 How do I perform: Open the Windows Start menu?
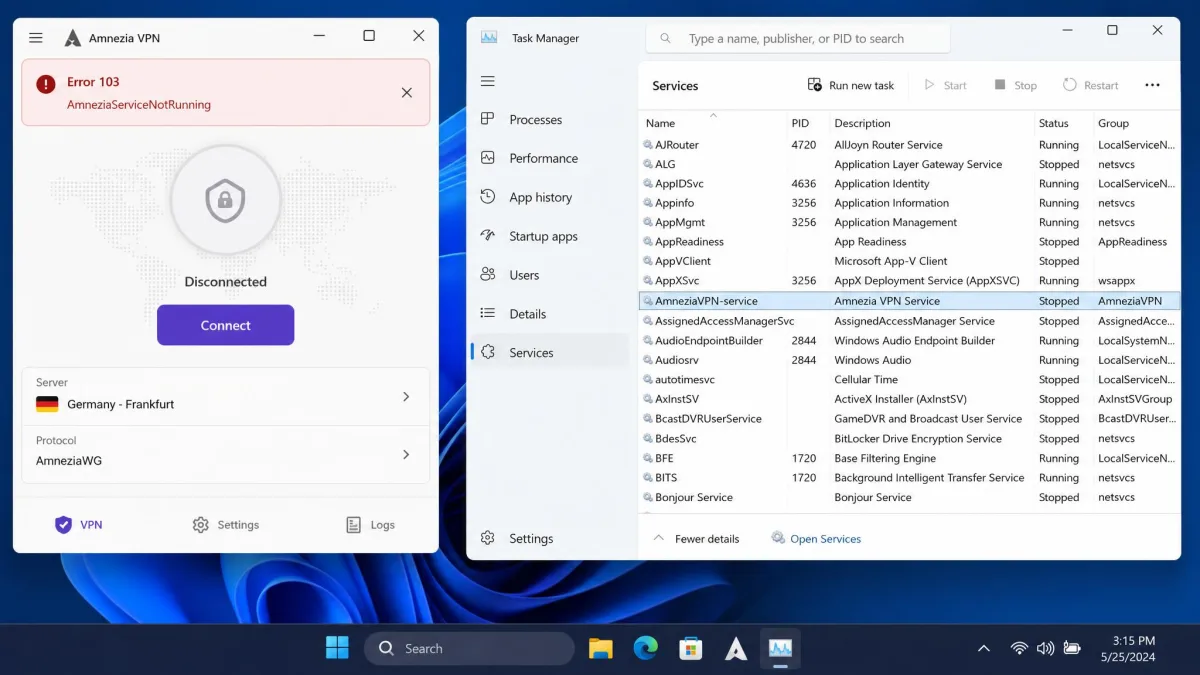click(337, 648)
